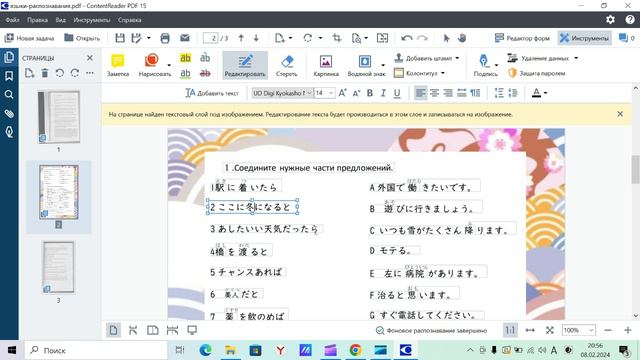The width and height of the screenshot is (640, 360).
Task: Close the Страницы pages panel
Action: click(90, 58)
